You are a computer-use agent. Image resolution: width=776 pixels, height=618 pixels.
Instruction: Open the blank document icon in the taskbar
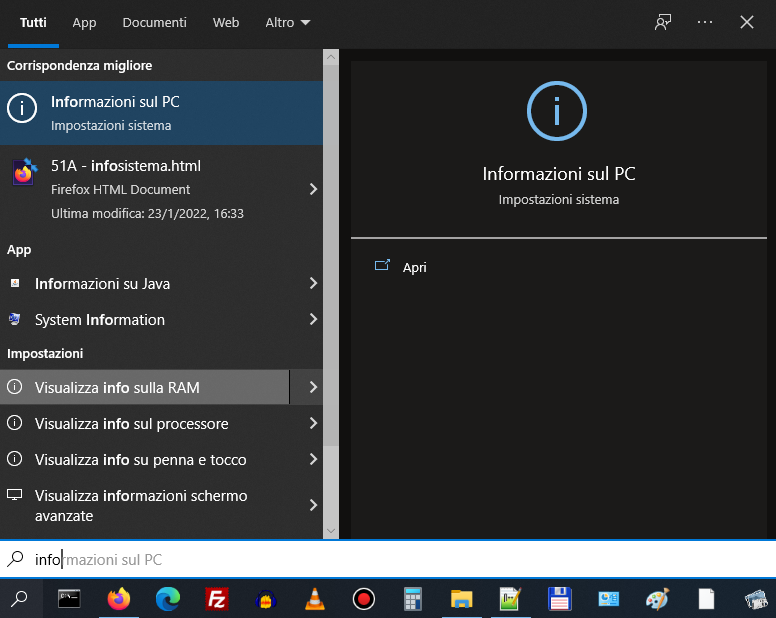706,599
